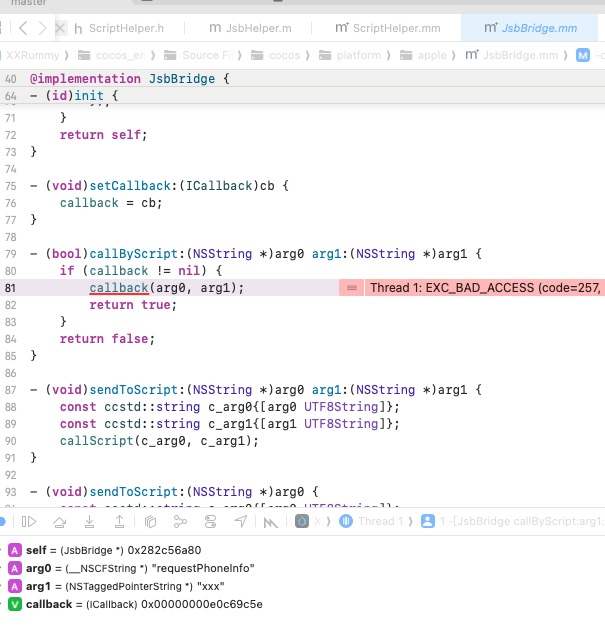The image size is (605, 644).
Task: Open cocos_en folder breadcrumb
Action: (x=112, y=55)
